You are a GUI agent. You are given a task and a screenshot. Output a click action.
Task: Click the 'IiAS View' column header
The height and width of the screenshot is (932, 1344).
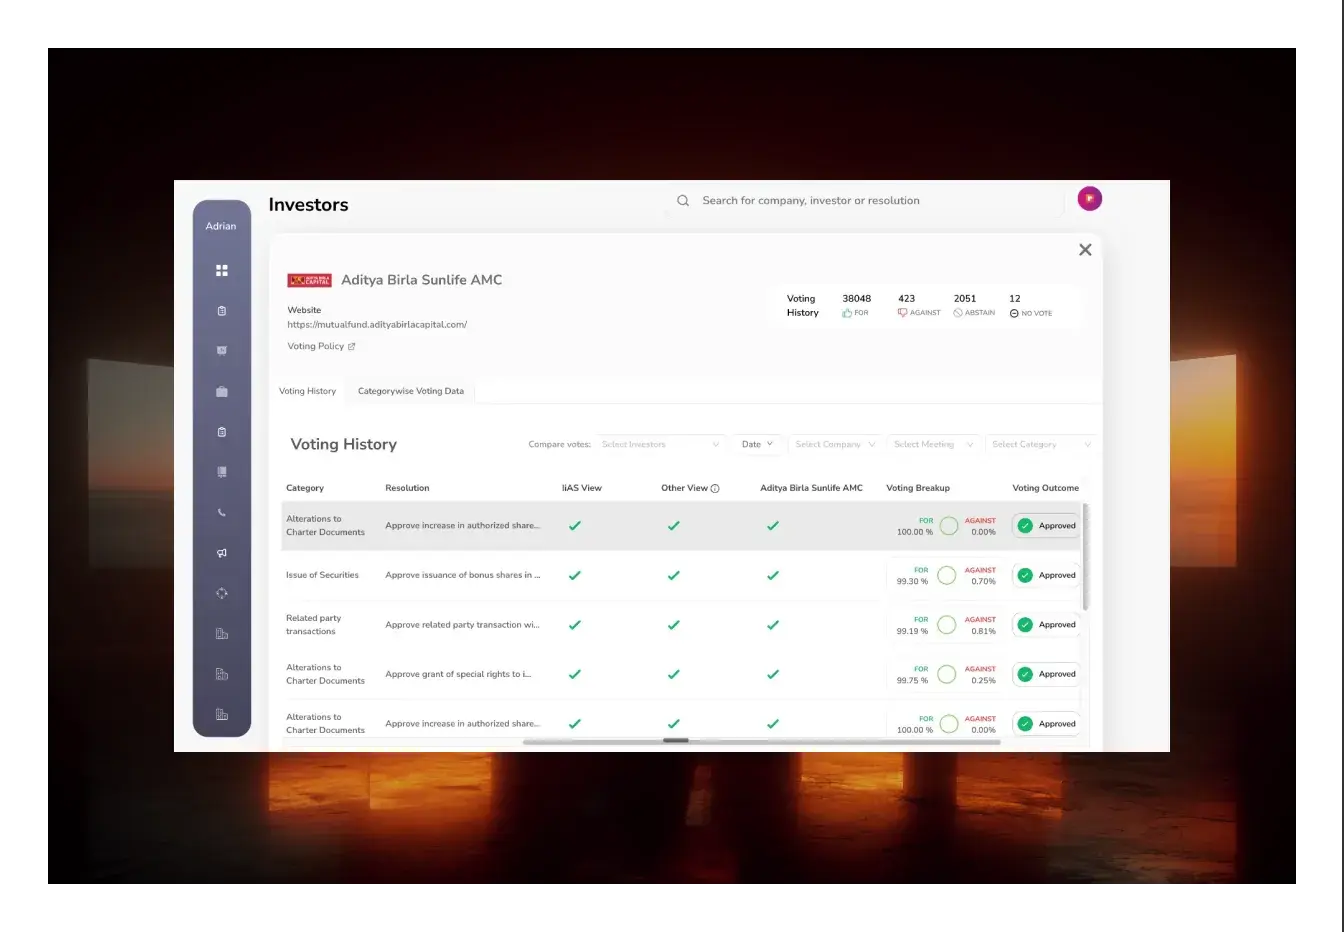point(582,489)
